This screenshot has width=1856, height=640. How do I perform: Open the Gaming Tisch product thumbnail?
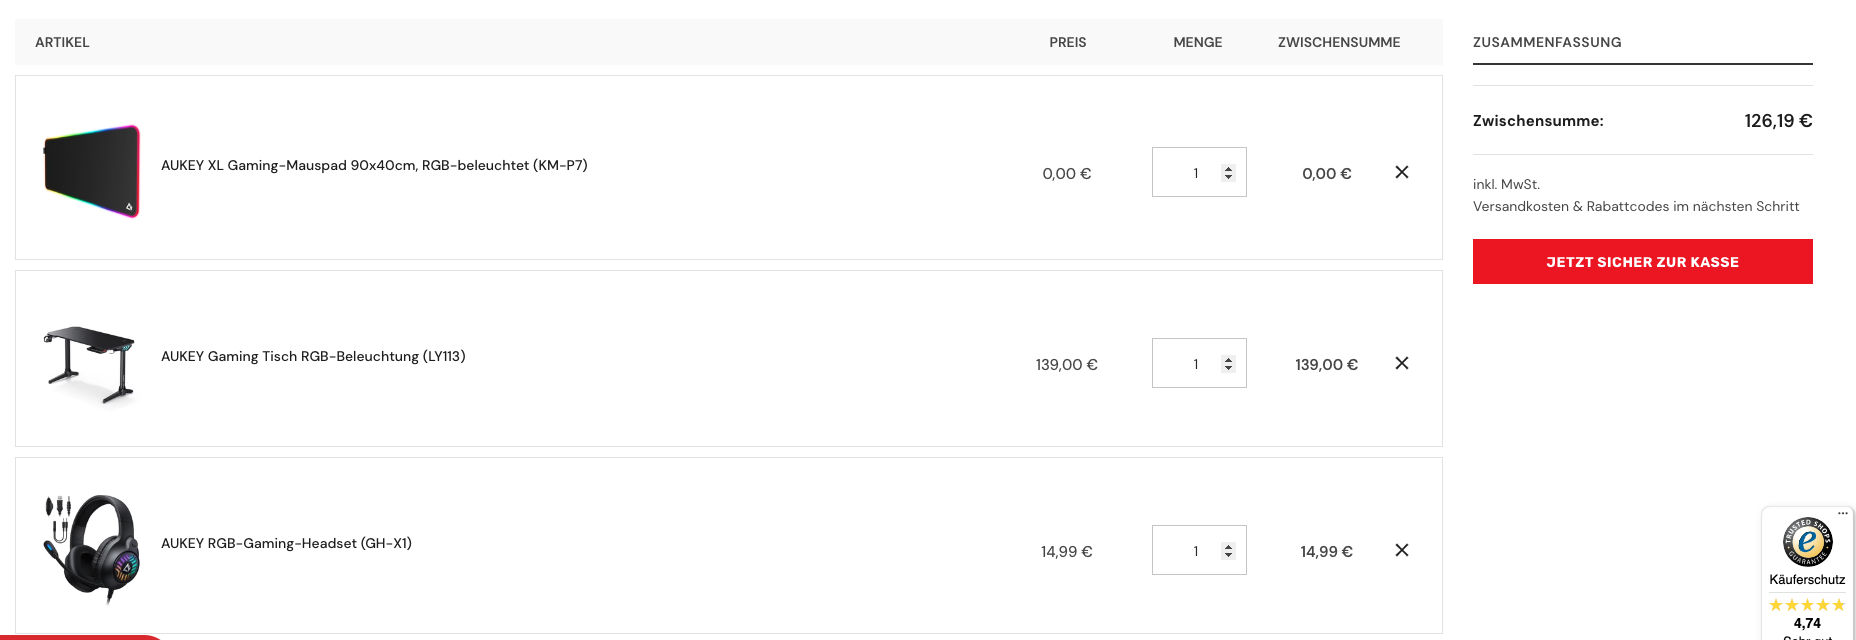click(91, 364)
